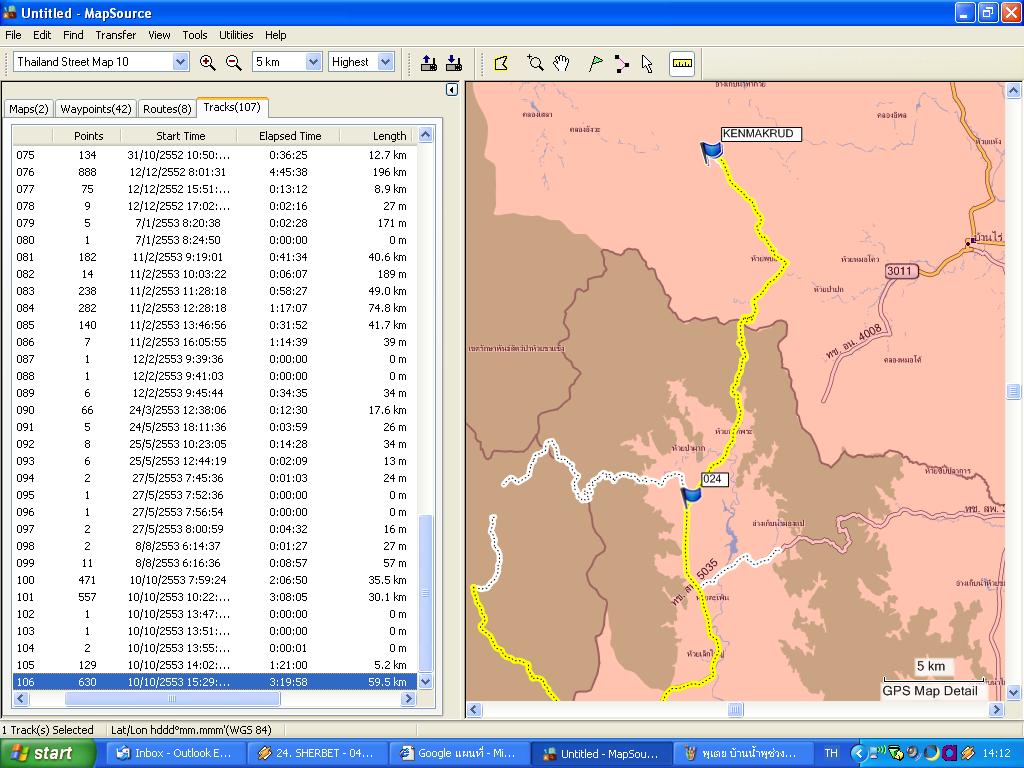Sort tracks by Elapsed Time column header

pyautogui.click(x=290, y=136)
